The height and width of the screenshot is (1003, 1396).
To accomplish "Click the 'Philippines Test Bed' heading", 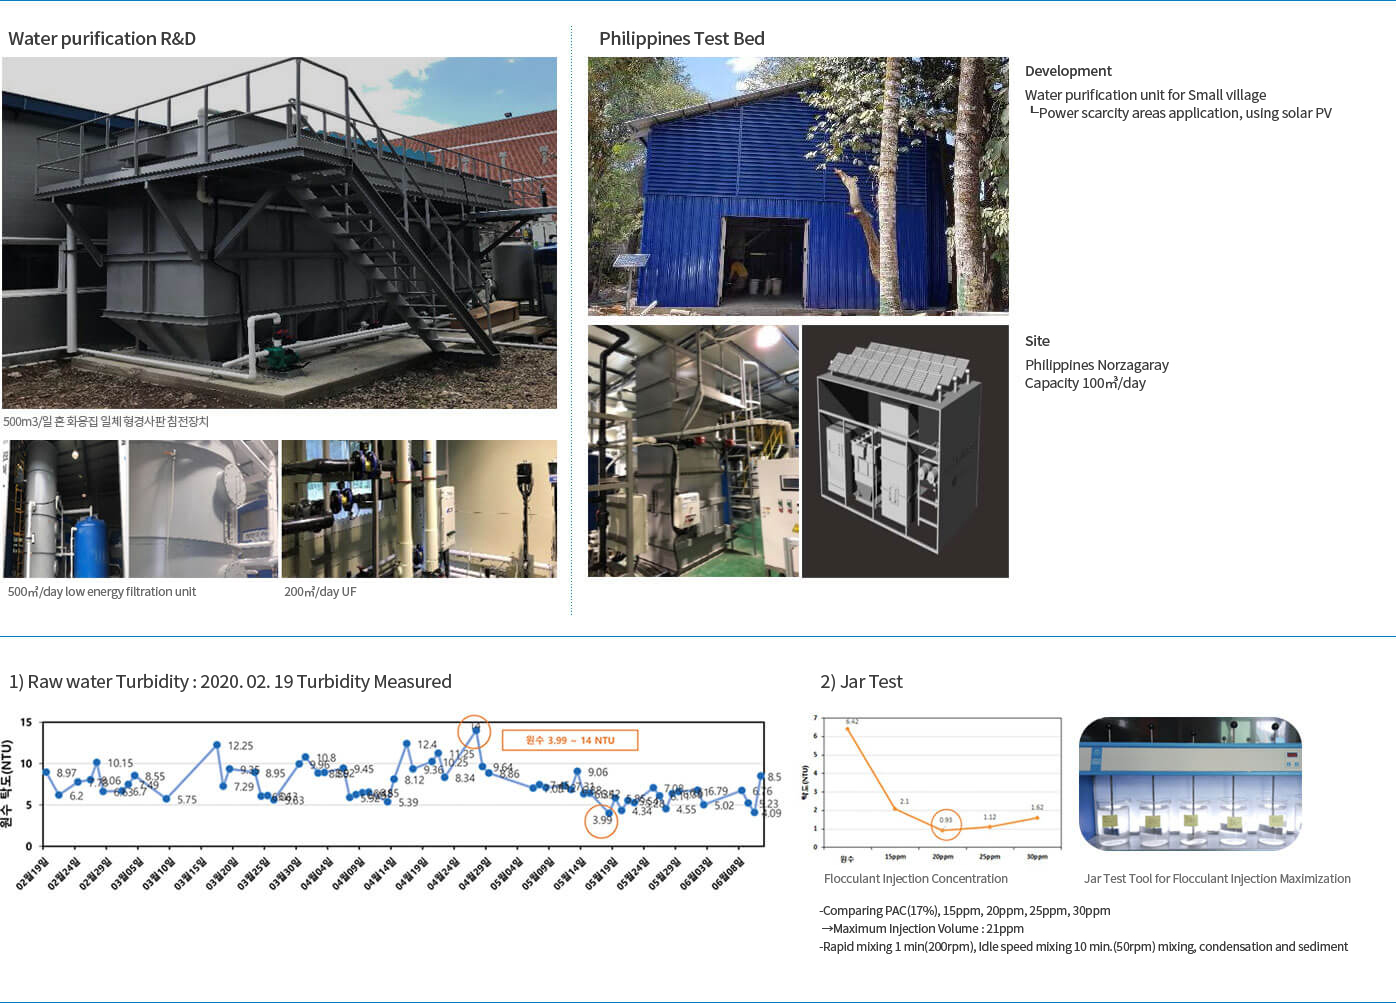I will (681, 39).
